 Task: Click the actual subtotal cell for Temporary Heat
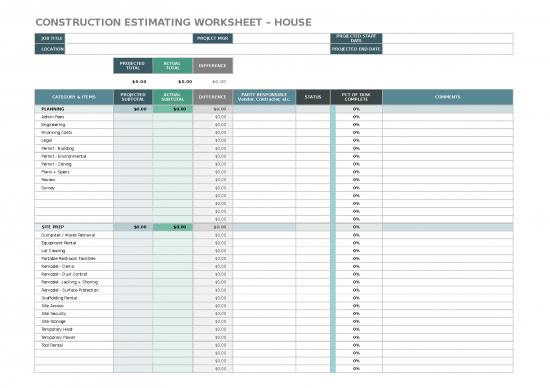pyautogui.click(x=172, y=329)
